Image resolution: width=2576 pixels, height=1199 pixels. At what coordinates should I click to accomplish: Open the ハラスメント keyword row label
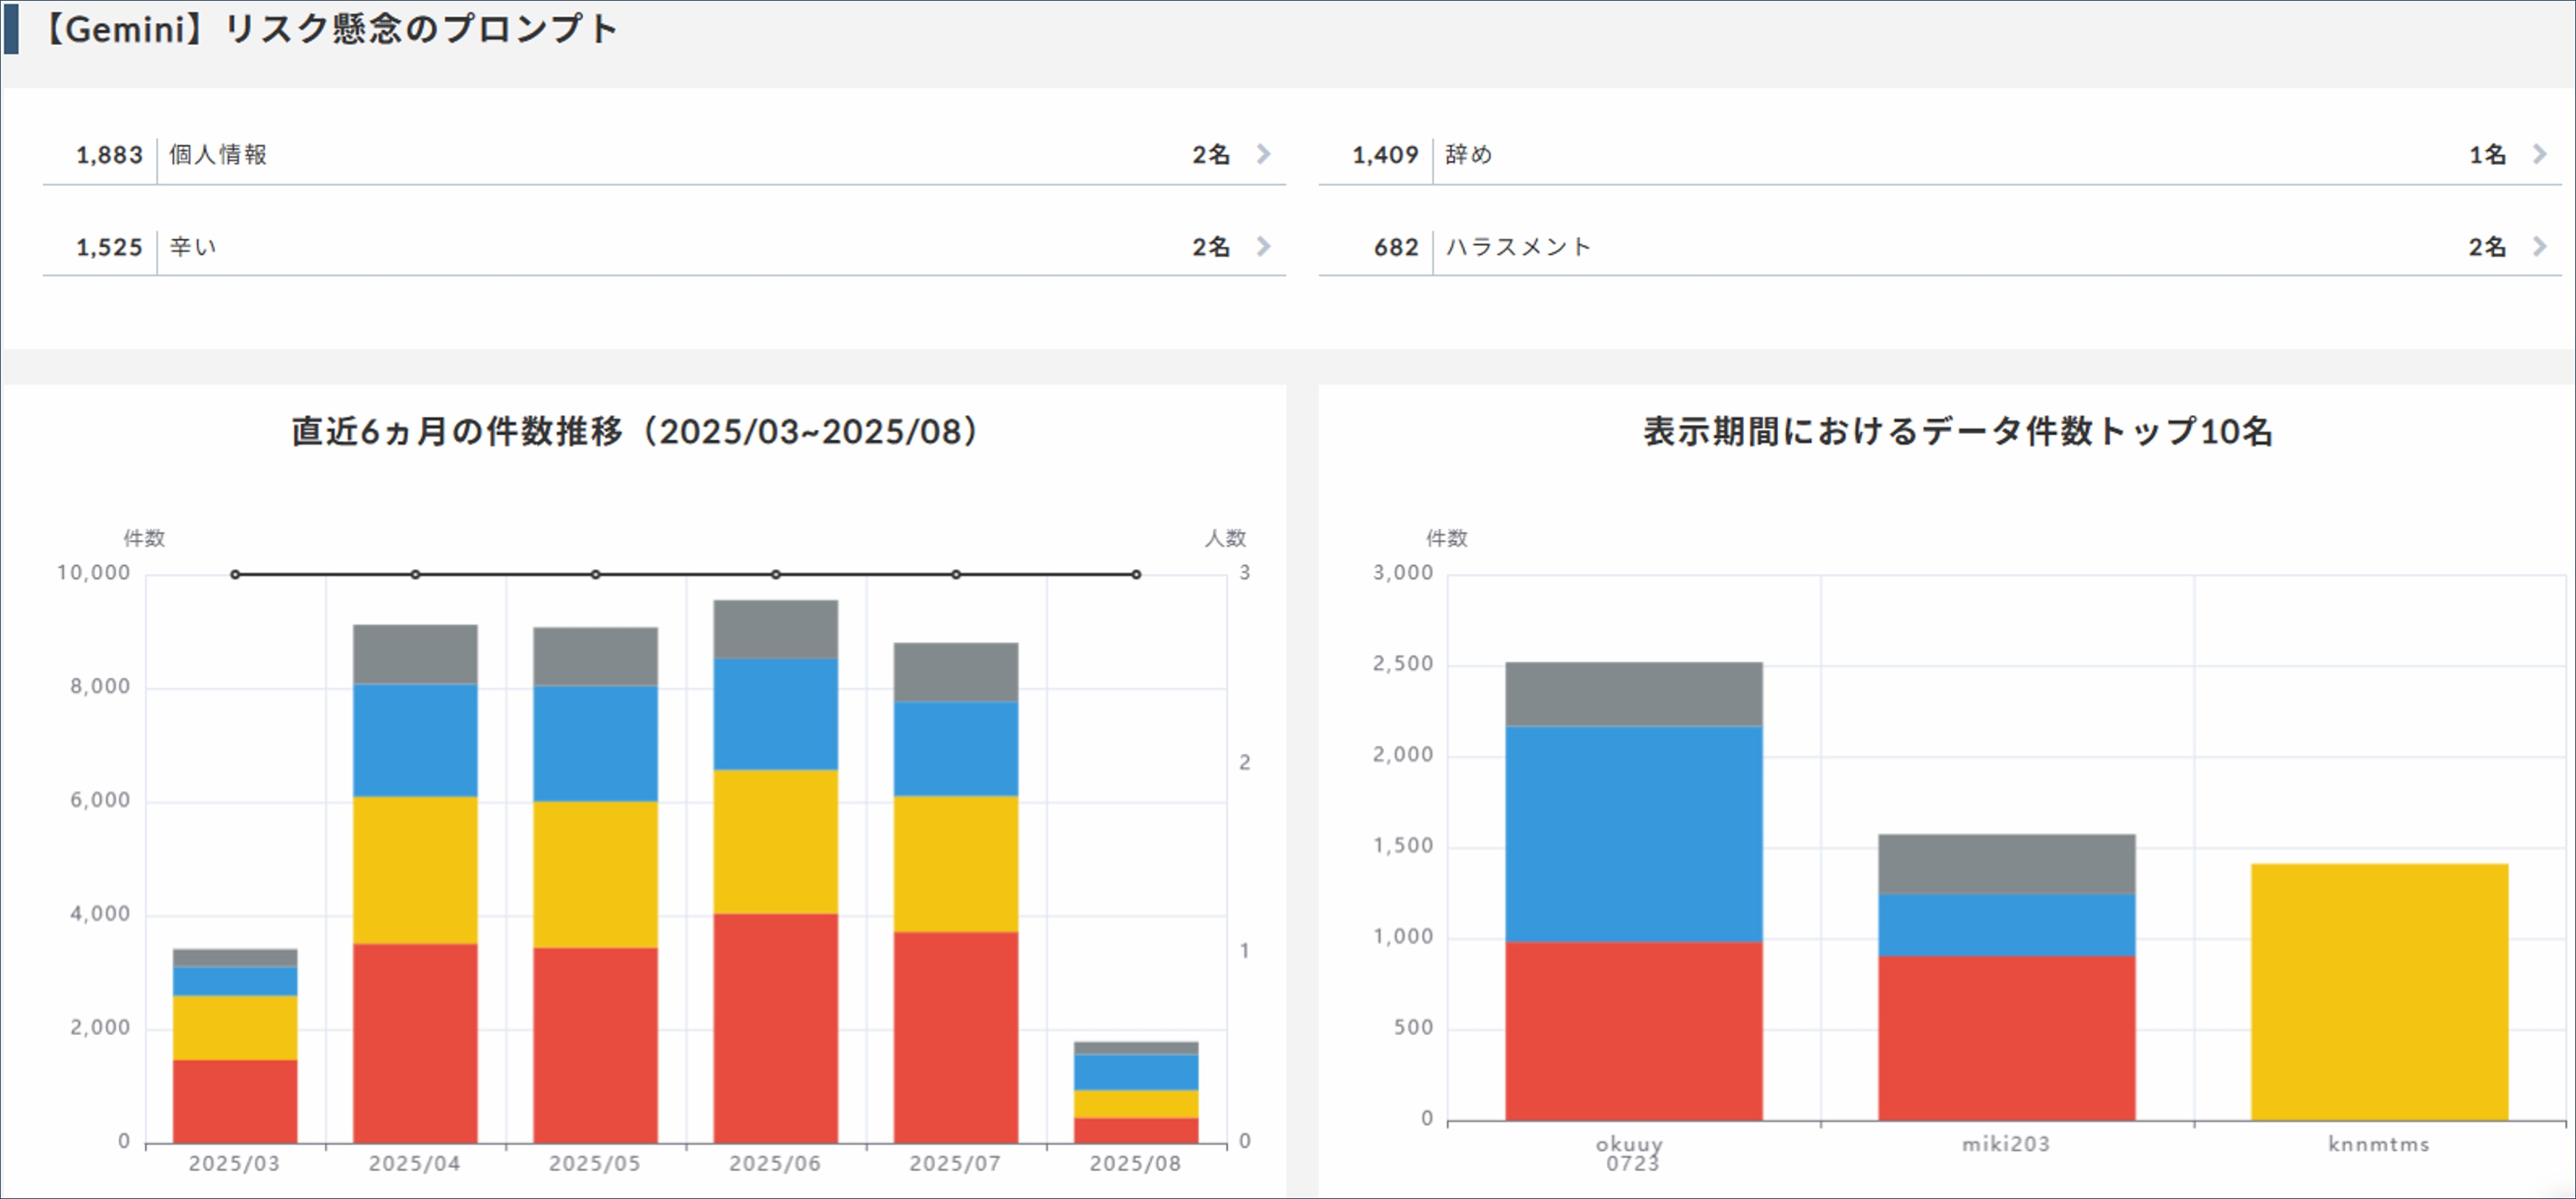[x=1518, y=247]
